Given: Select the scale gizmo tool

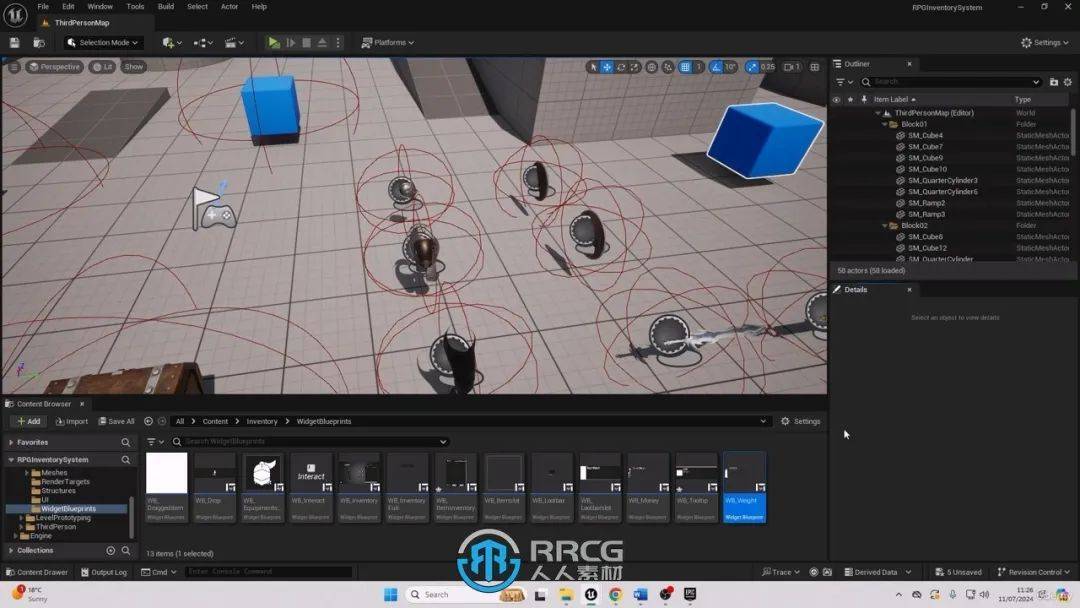Looking at the screenshot, I should pos(635,67).
